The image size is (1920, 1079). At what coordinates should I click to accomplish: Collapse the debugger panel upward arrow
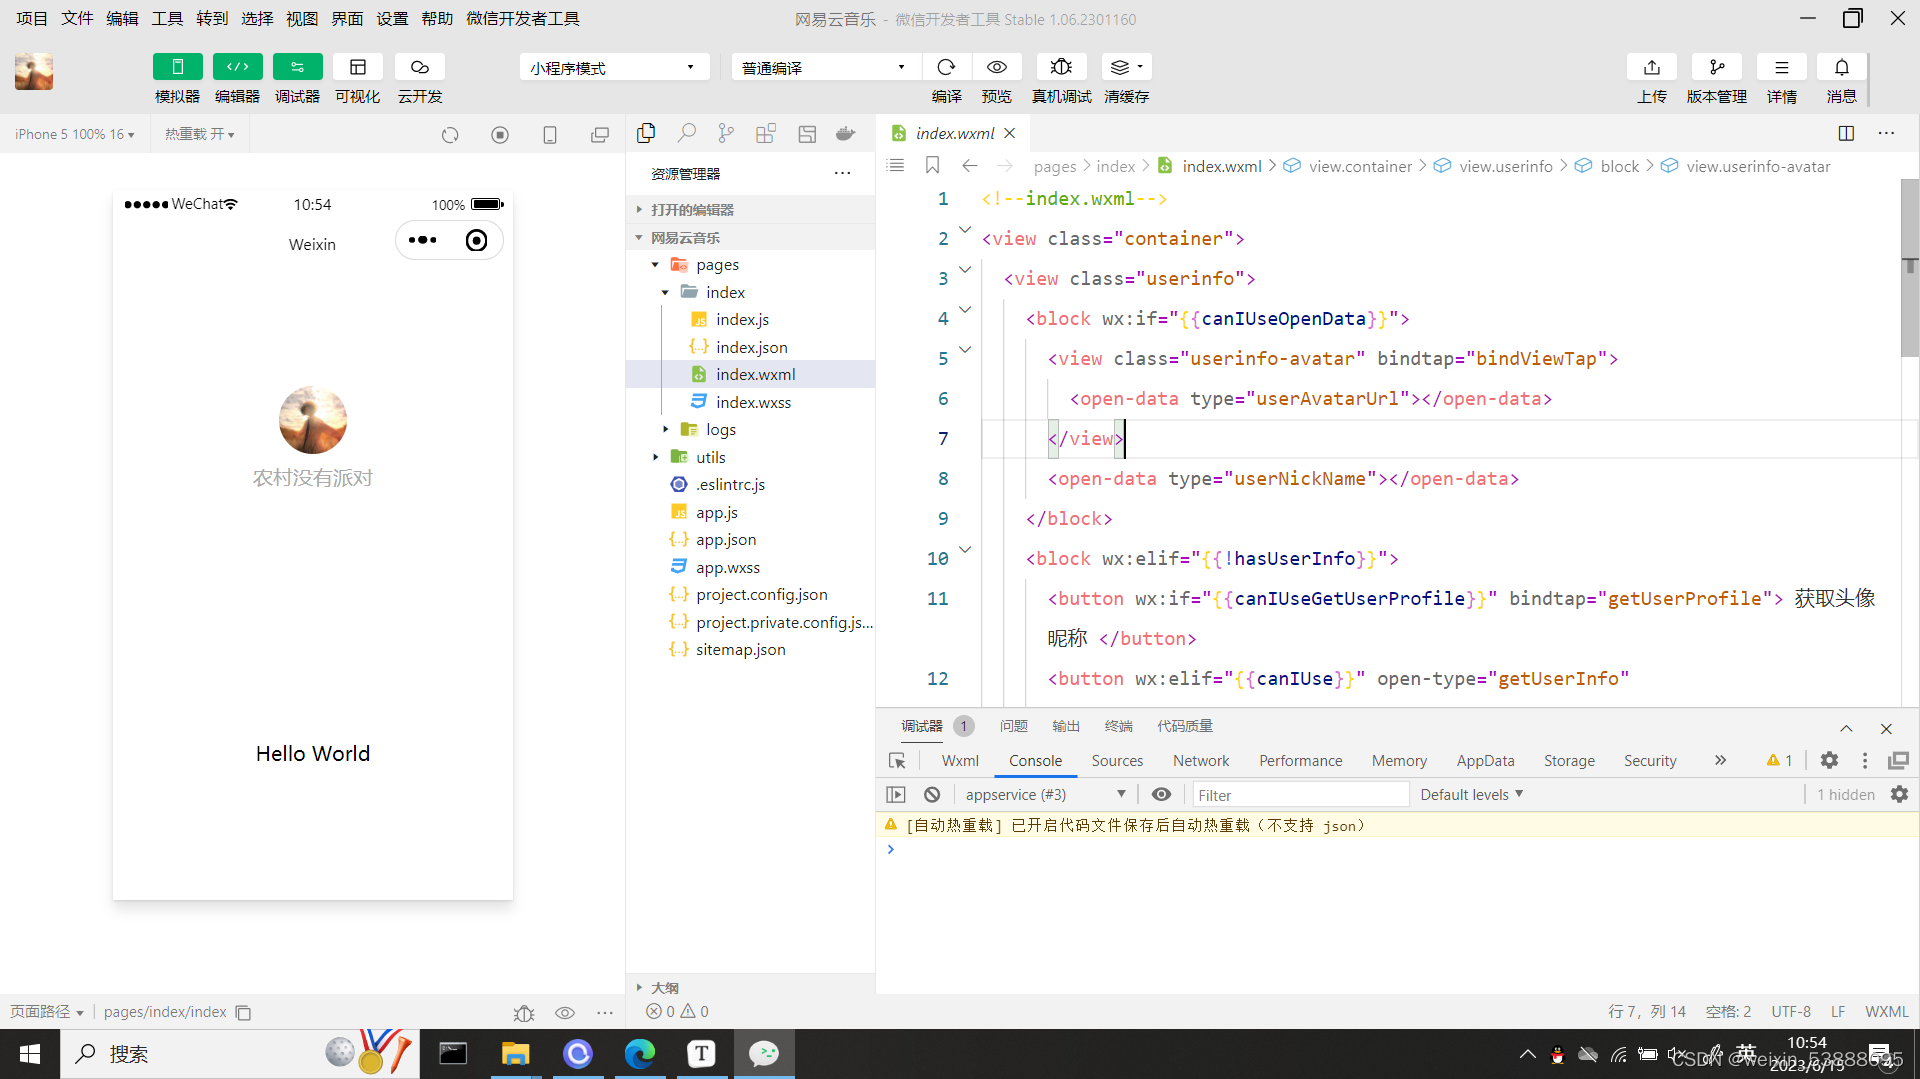coord(1846,728)
